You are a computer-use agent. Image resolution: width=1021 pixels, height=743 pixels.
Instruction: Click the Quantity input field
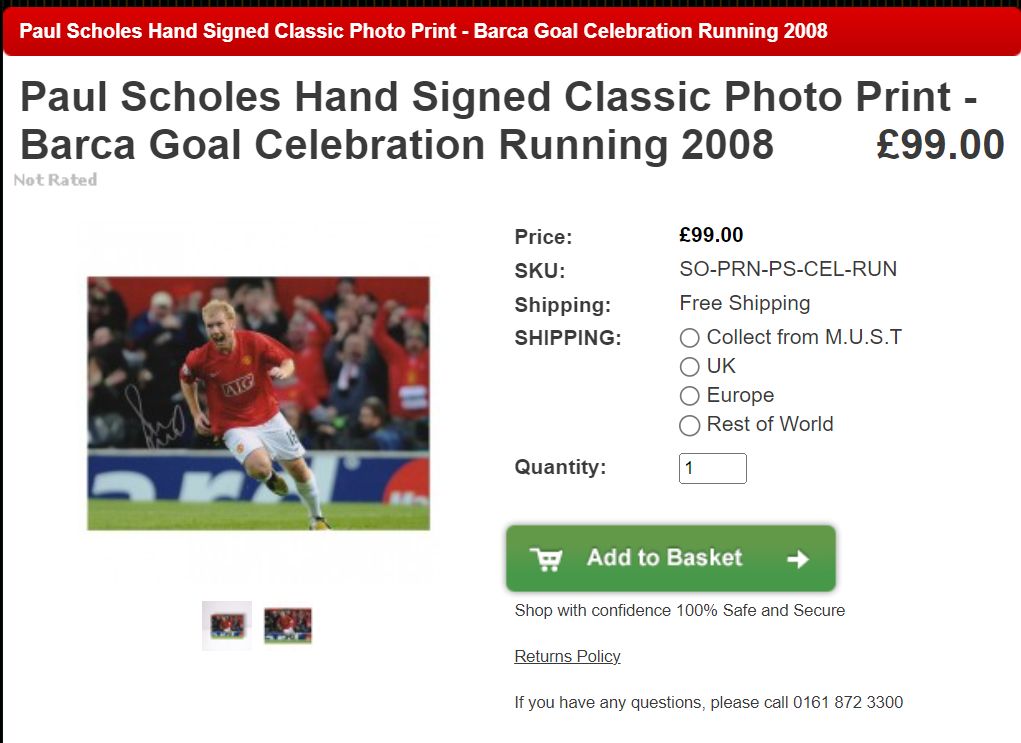tap(712, 468)
